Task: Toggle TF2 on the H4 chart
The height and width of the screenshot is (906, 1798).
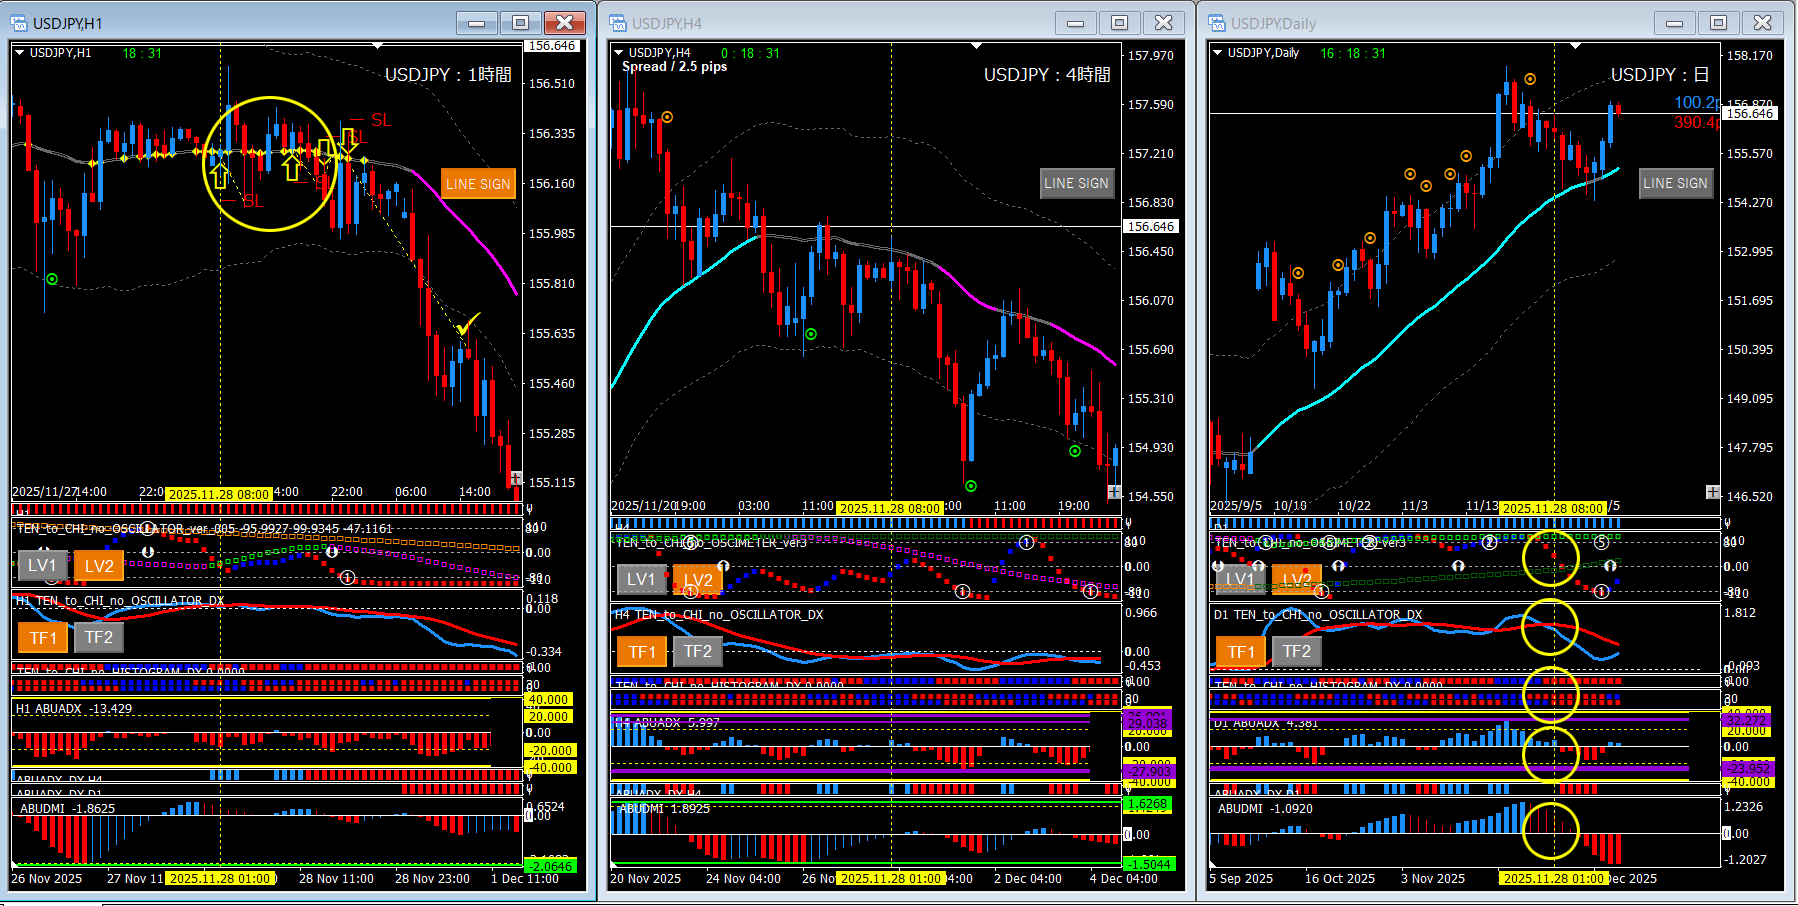Action: 697,652
